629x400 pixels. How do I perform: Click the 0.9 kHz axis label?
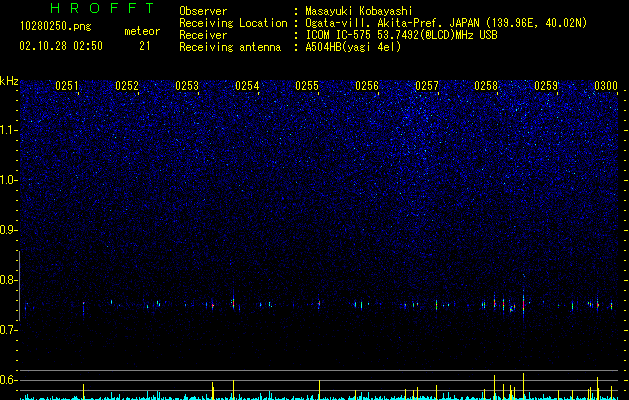click(8, 230)
